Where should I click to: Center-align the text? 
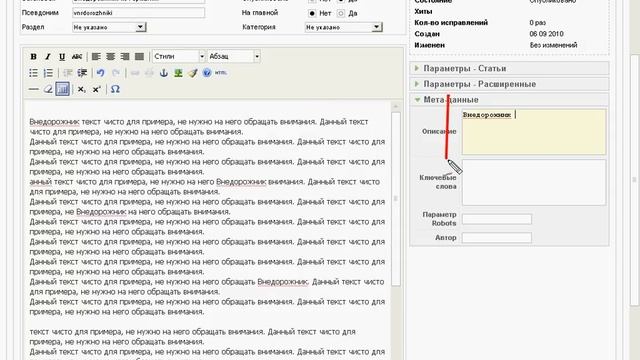[110, 57]
